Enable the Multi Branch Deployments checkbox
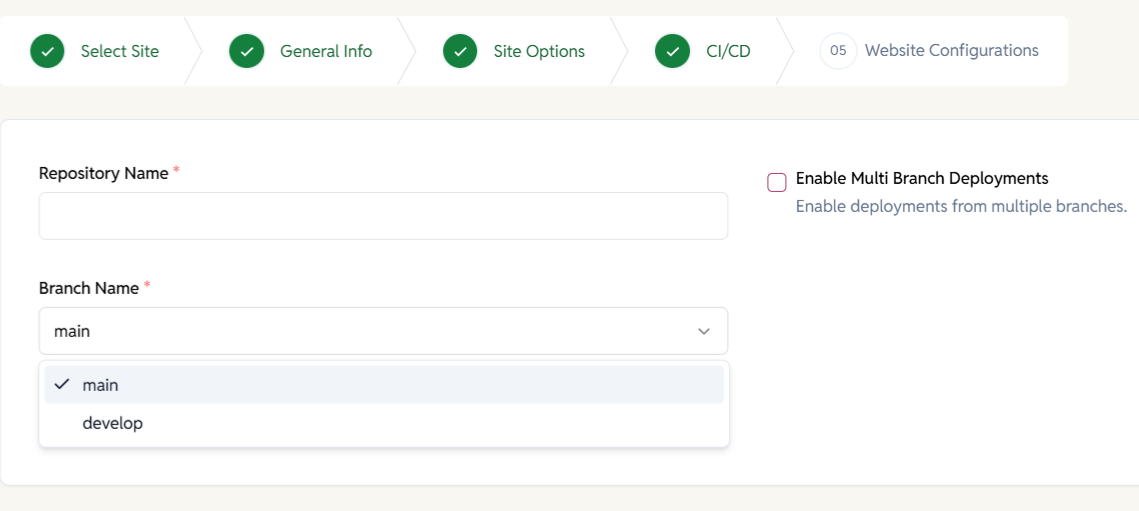Screen dimensions: 1139x511 777,182
